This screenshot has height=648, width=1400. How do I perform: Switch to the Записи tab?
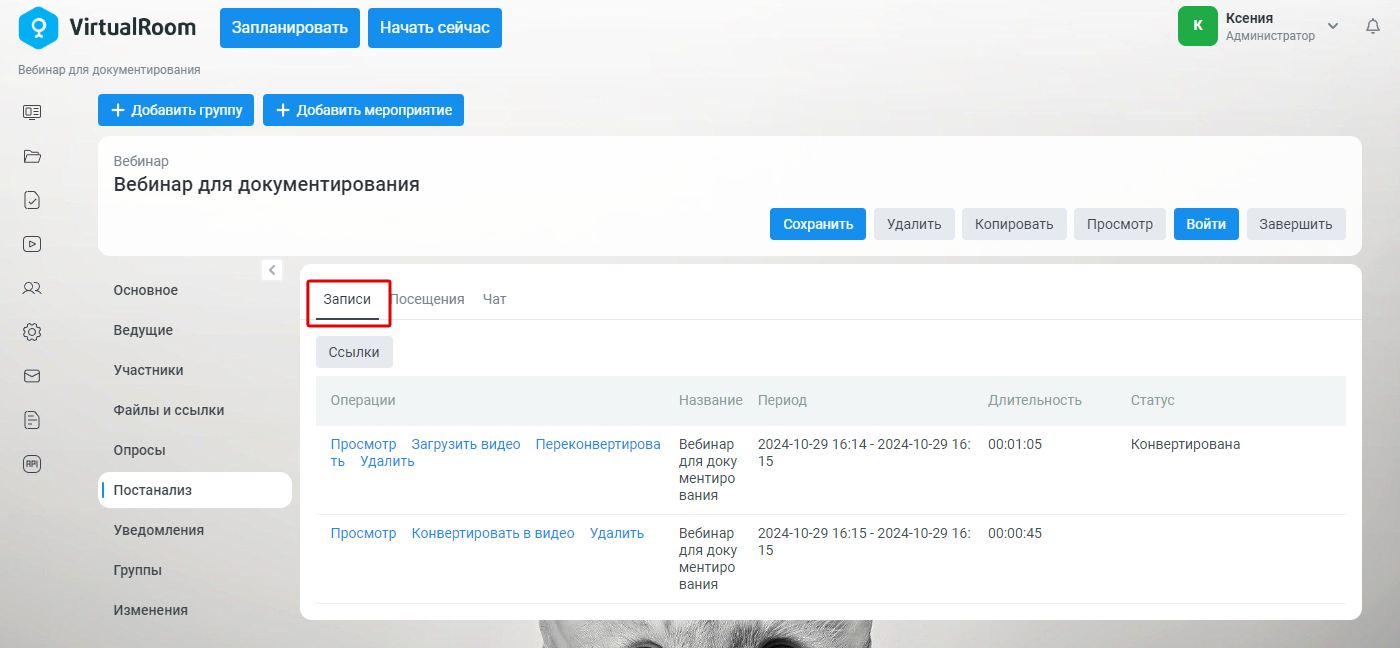point(347,299)
